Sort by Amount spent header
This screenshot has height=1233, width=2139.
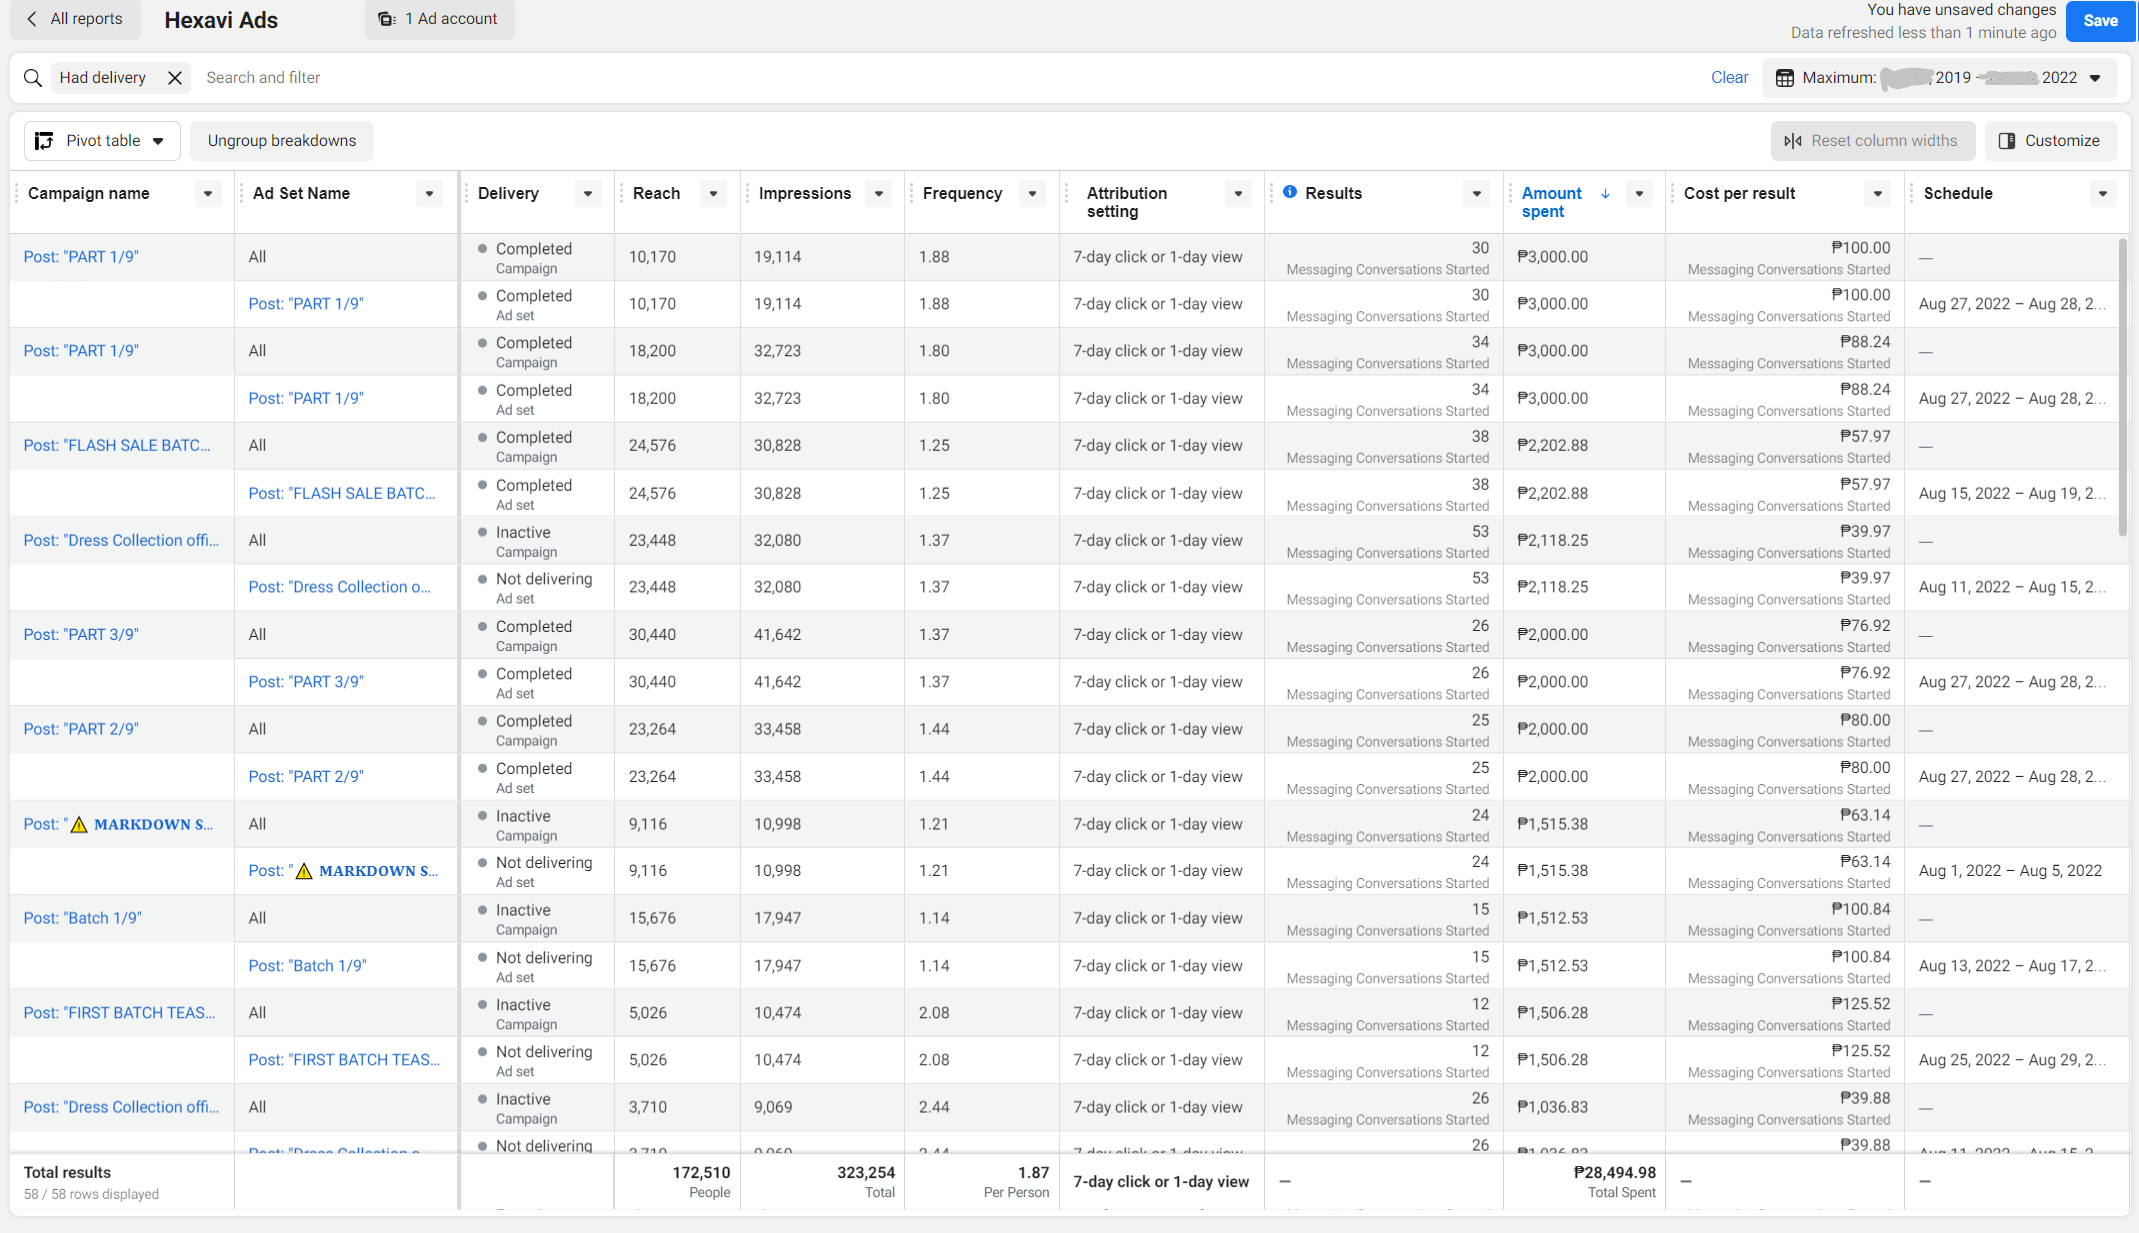click(1551, 202)
